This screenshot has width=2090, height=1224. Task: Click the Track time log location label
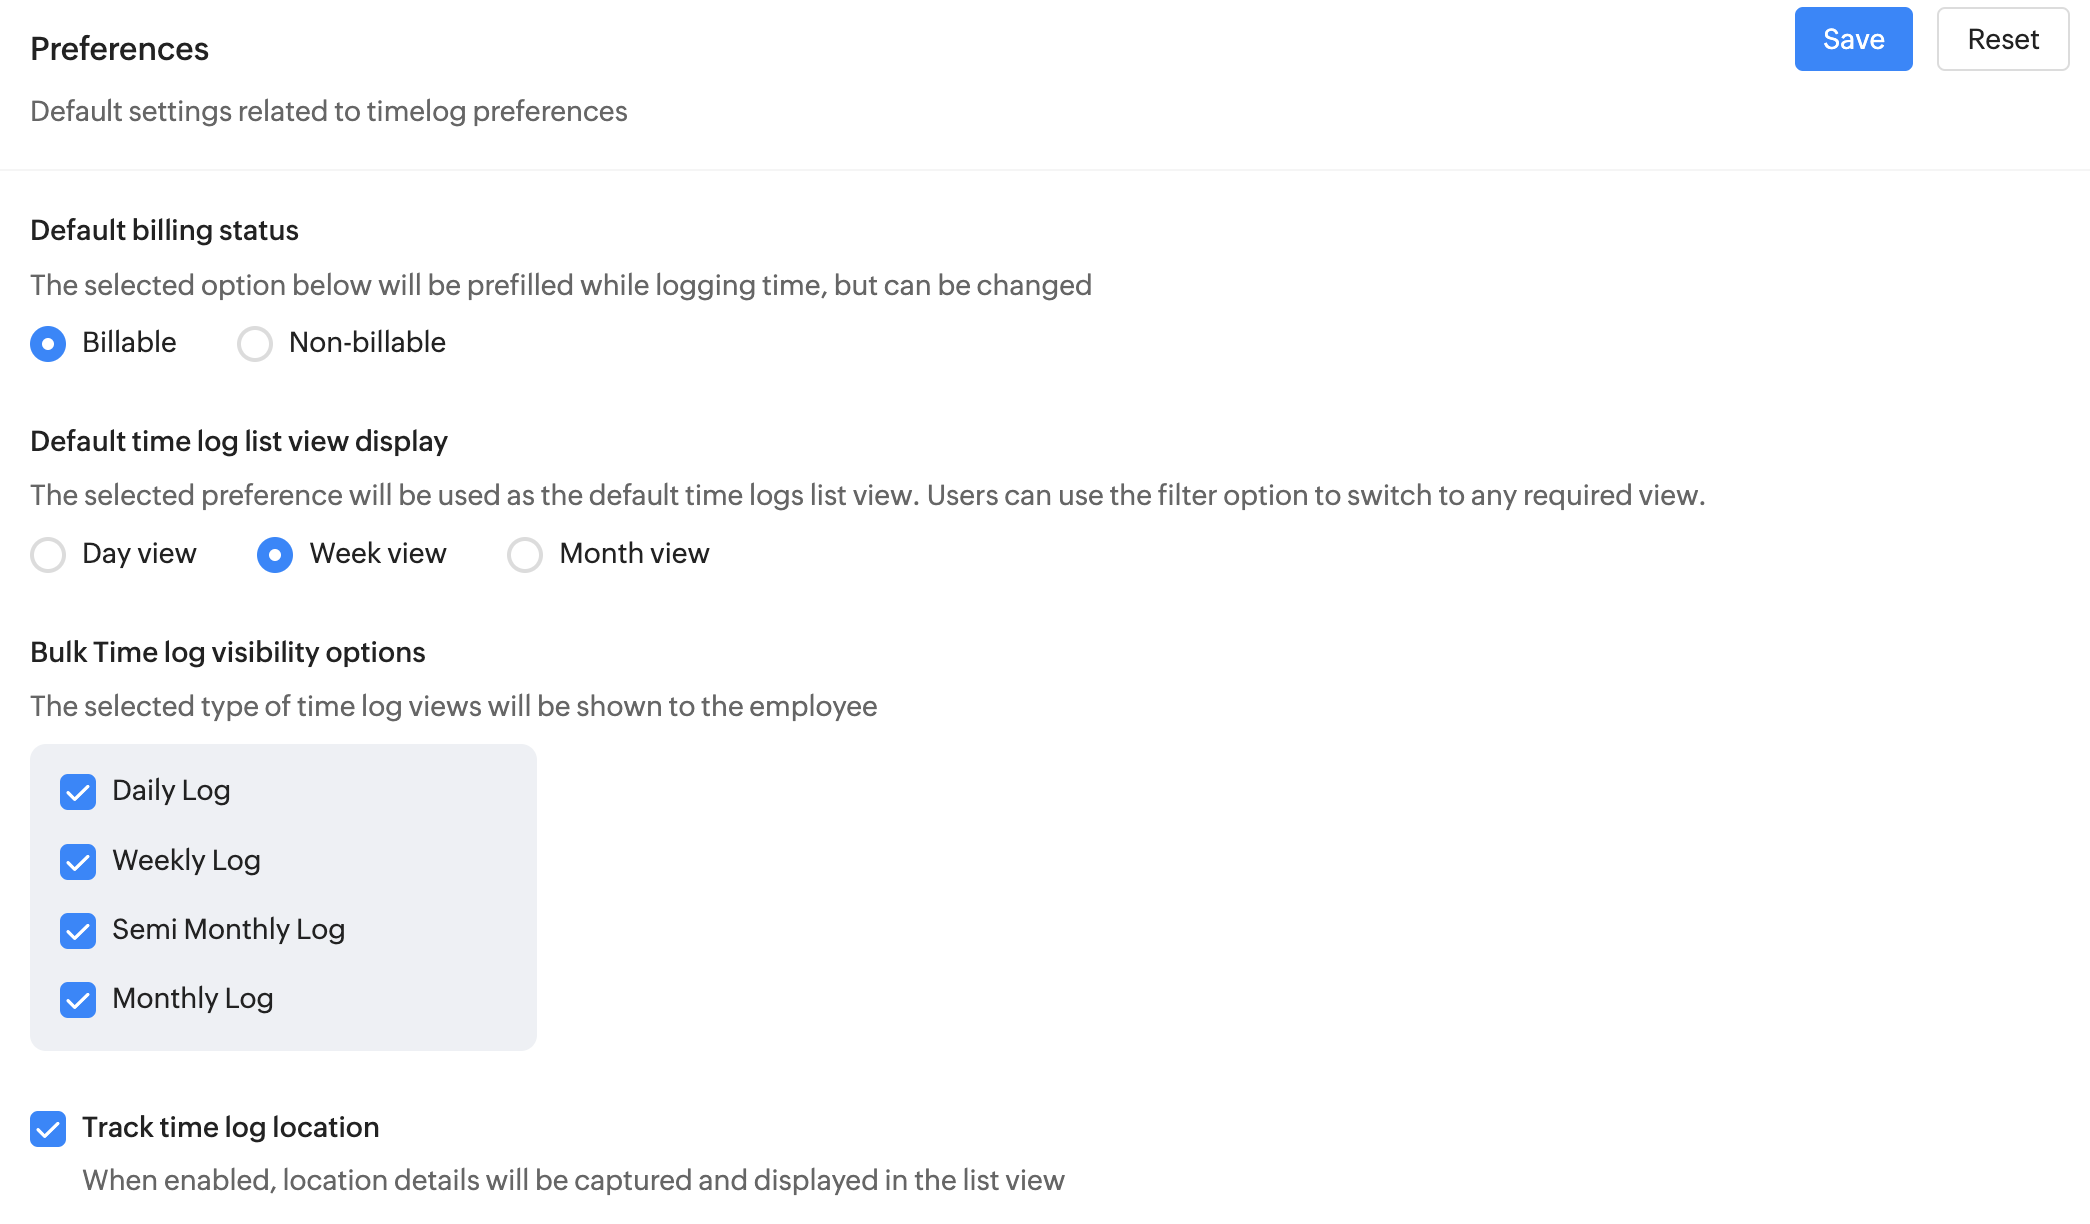click(x=230, y=1127)
